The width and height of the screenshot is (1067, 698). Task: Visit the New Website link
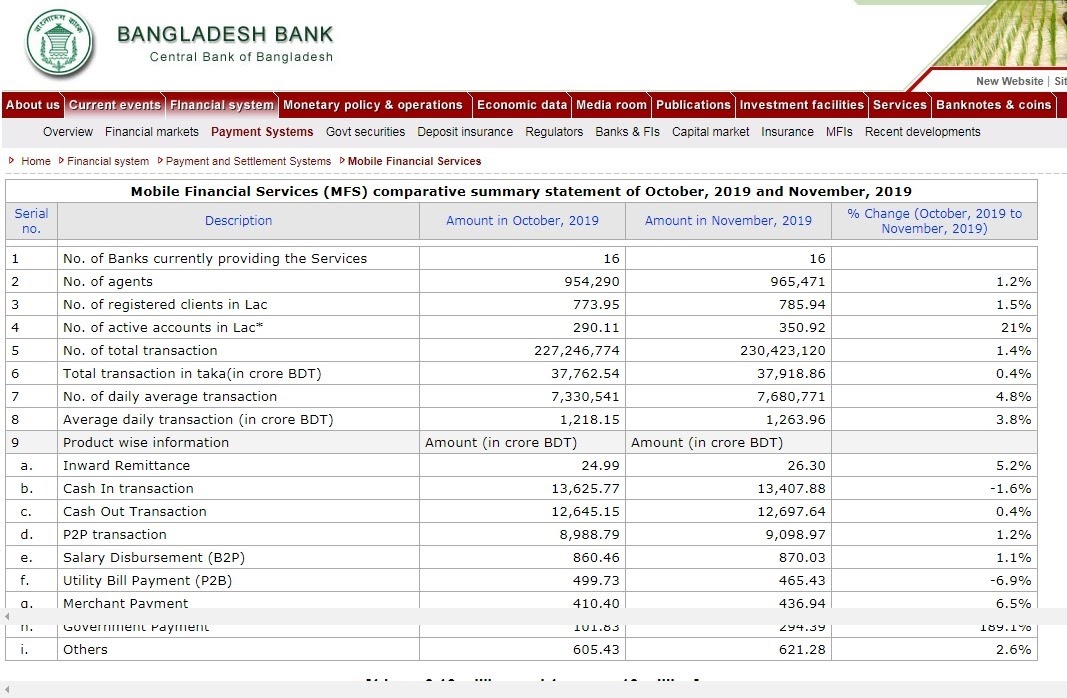[1009, 81]
